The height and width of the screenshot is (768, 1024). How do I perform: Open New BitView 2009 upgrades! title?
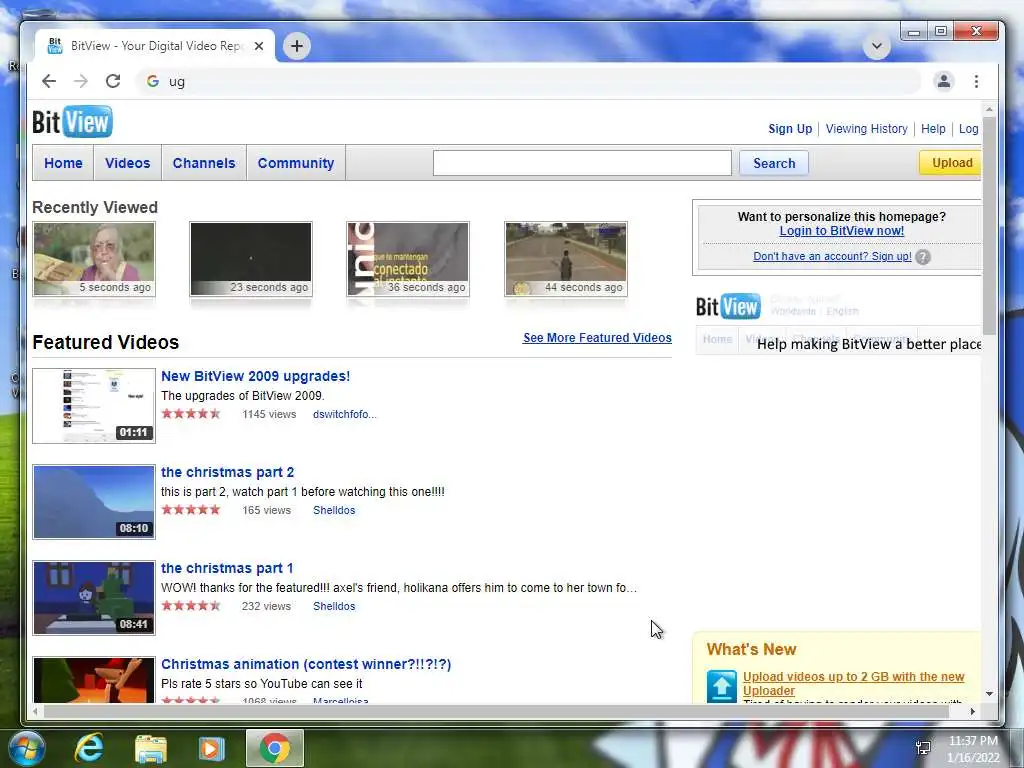click(255, 376)
